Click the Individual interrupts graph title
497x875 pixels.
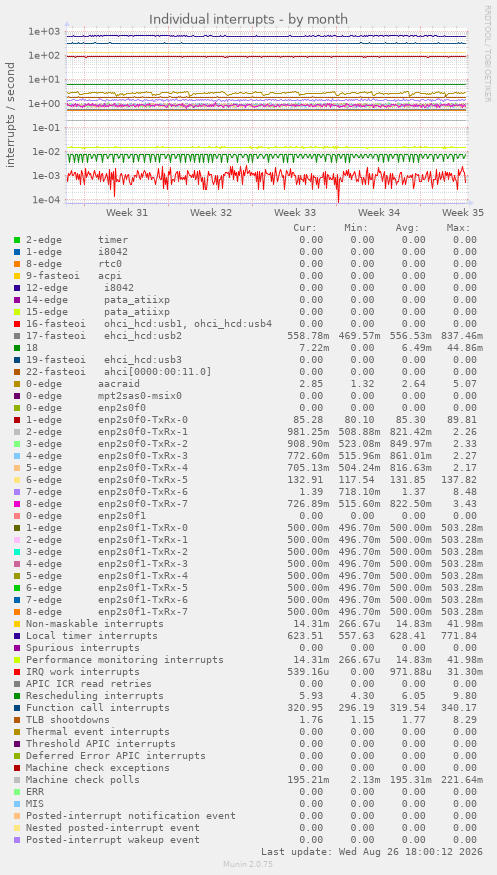click(248, 20)
